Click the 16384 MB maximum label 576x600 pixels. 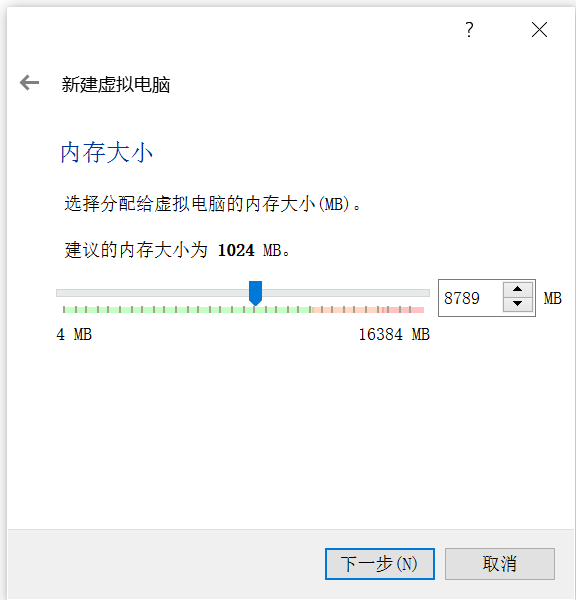(x=394, y=334)
